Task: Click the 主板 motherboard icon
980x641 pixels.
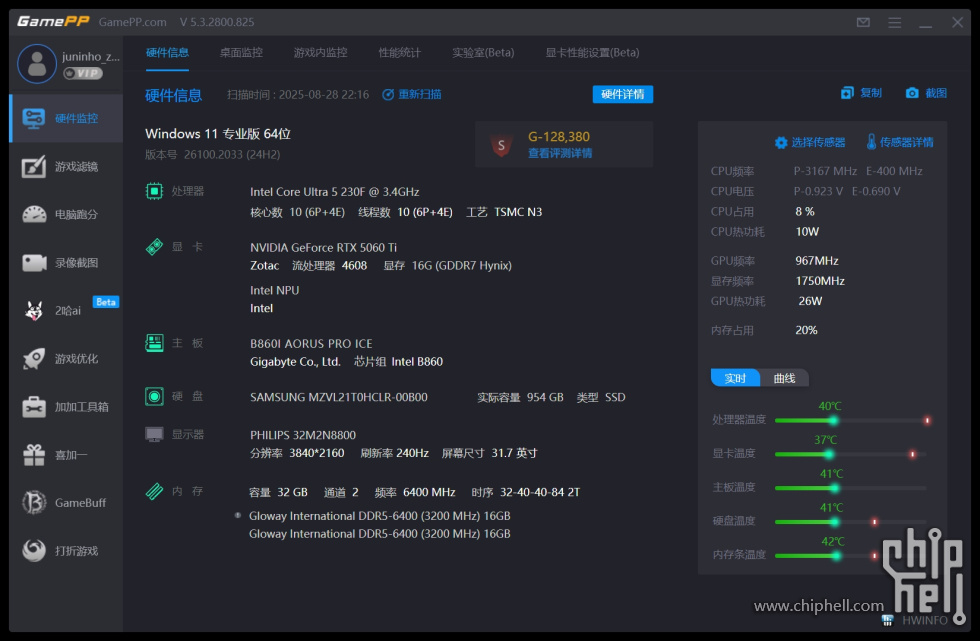Action: point(154,343)
